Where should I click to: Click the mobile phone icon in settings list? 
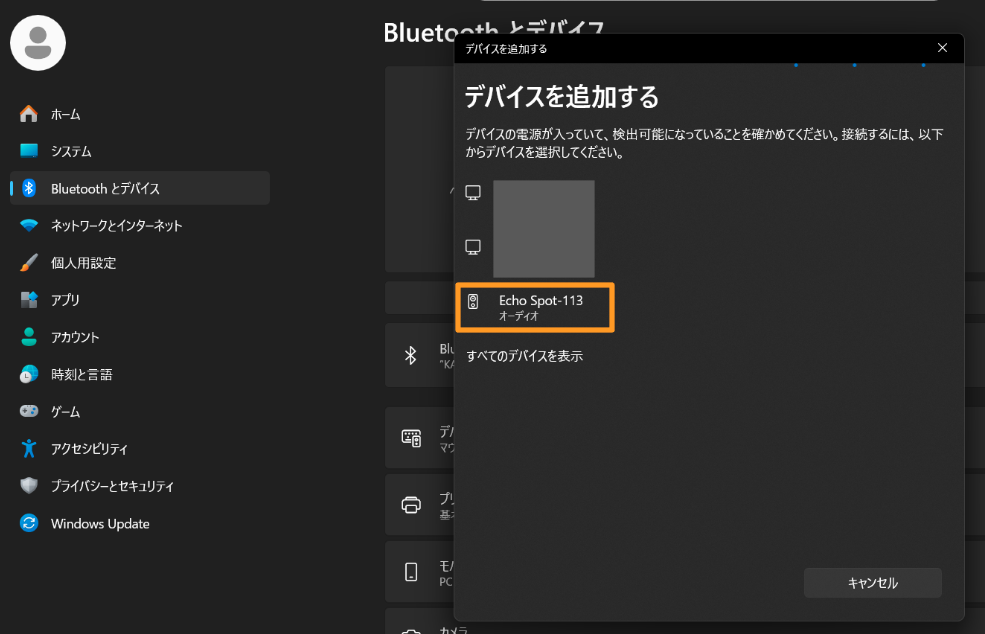pyautogui.click(x=411, y=572)
